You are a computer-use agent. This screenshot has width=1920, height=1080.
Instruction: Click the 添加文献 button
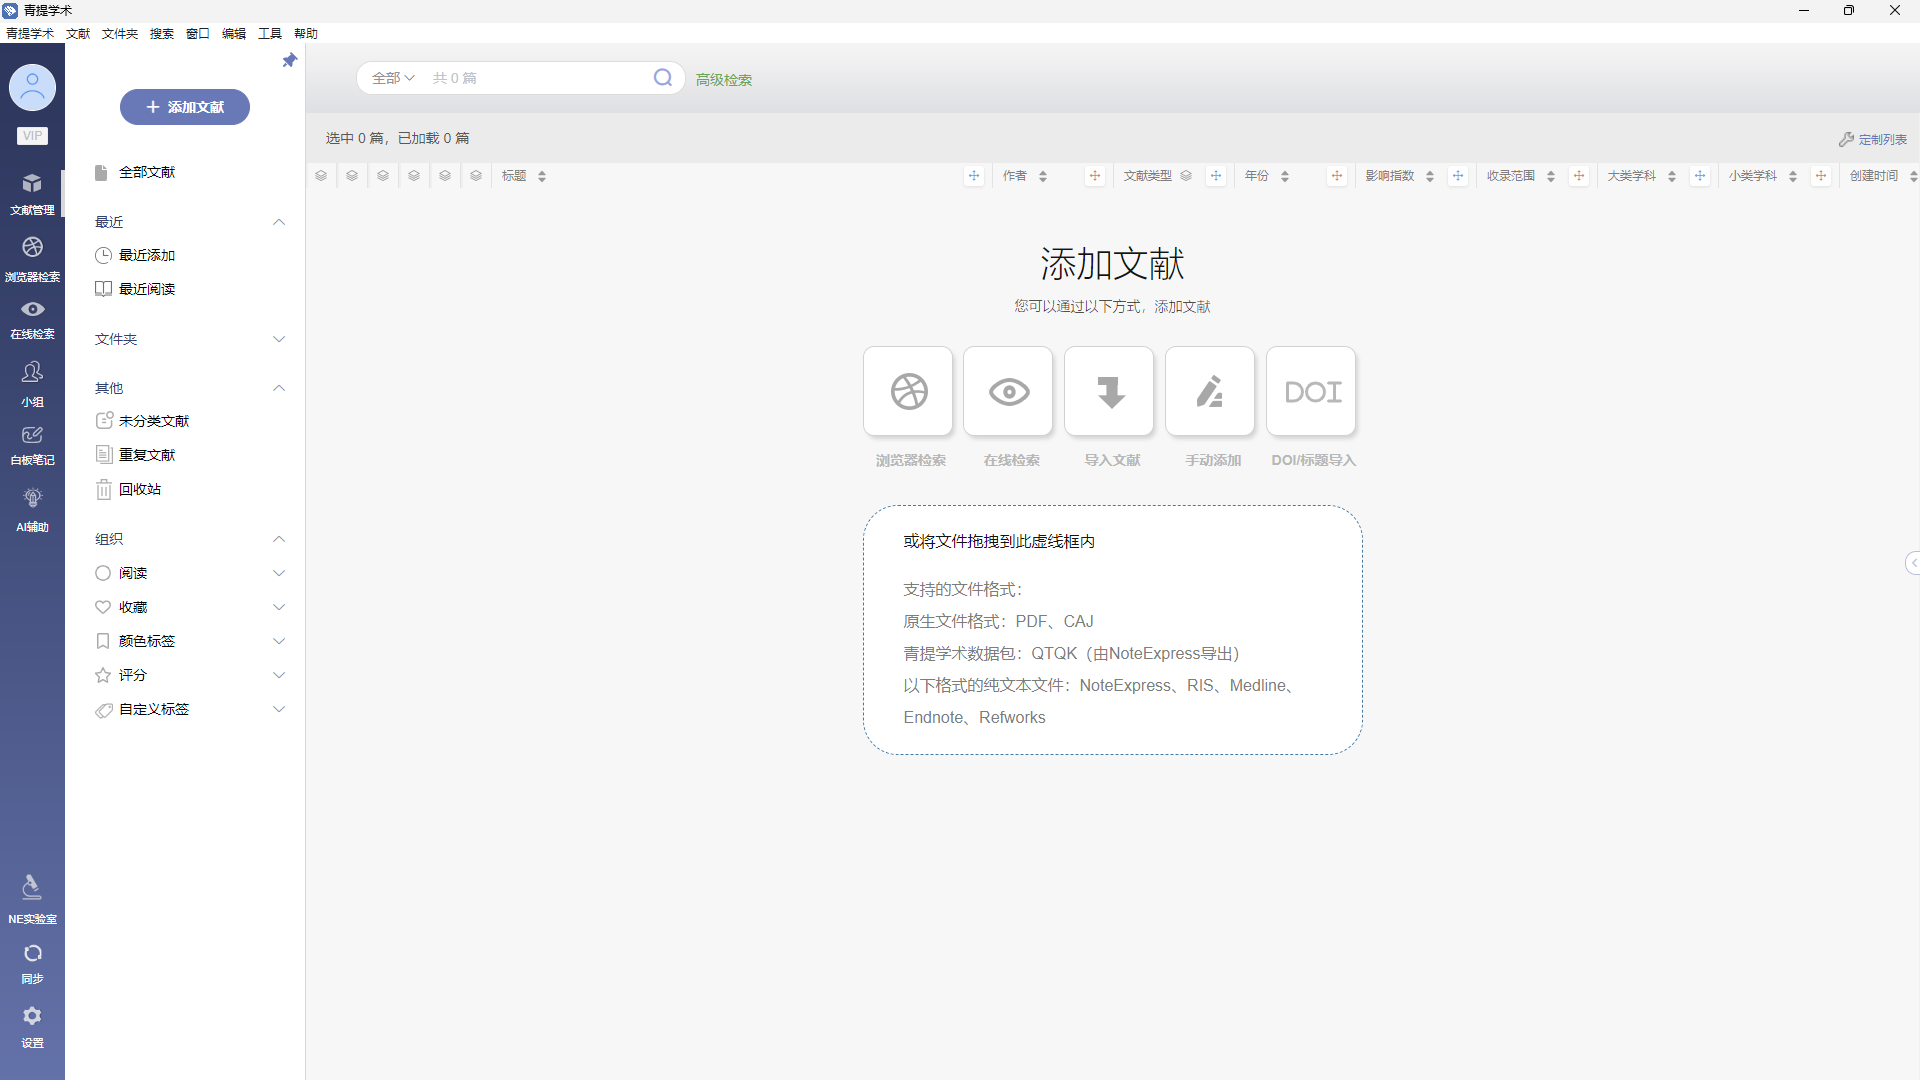[185, 107]
